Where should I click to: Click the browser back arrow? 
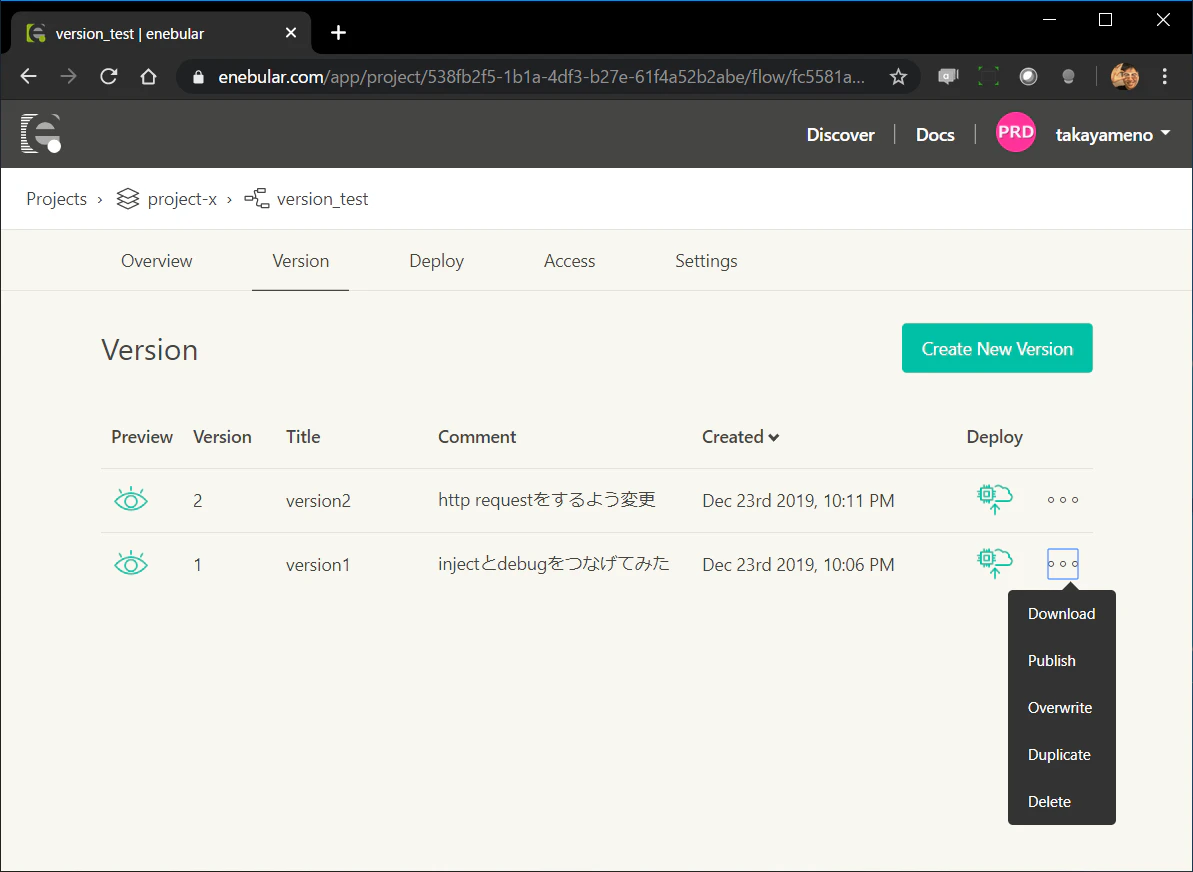[28, 76]
